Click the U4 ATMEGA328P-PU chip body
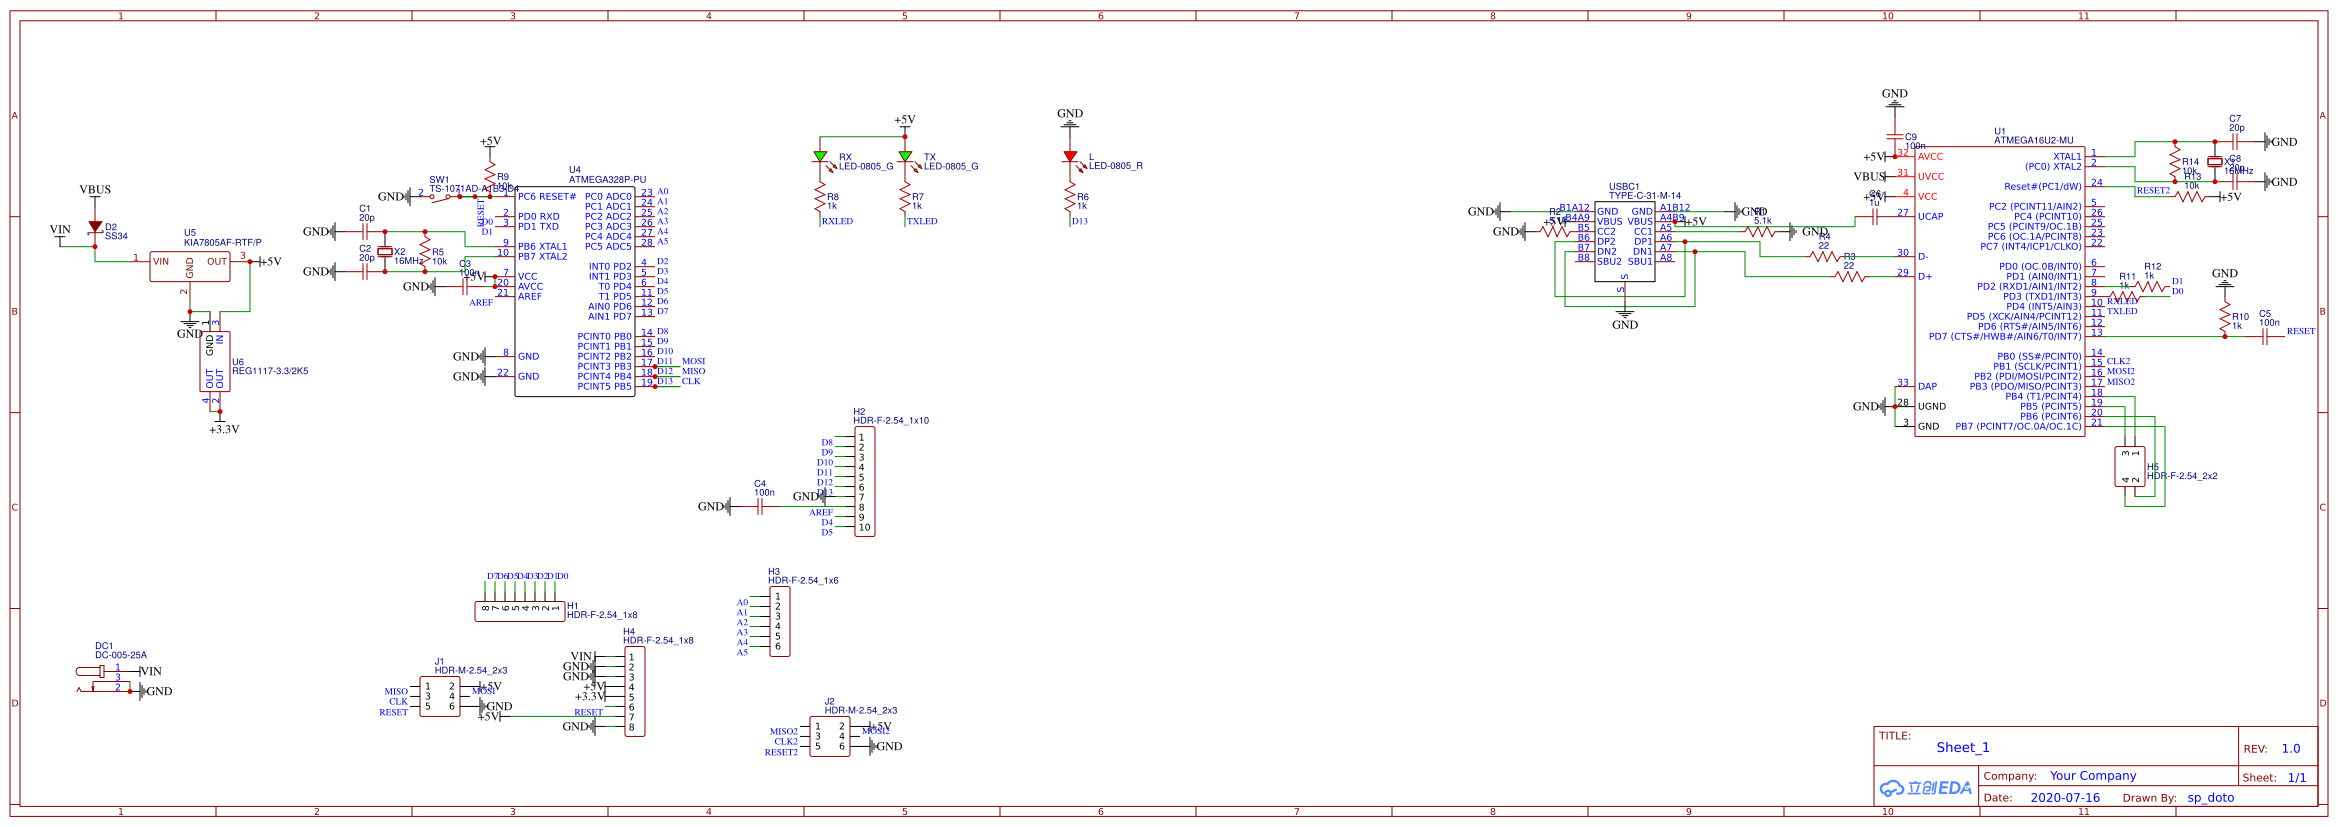 pyautogui.click(x=575, y=291)
